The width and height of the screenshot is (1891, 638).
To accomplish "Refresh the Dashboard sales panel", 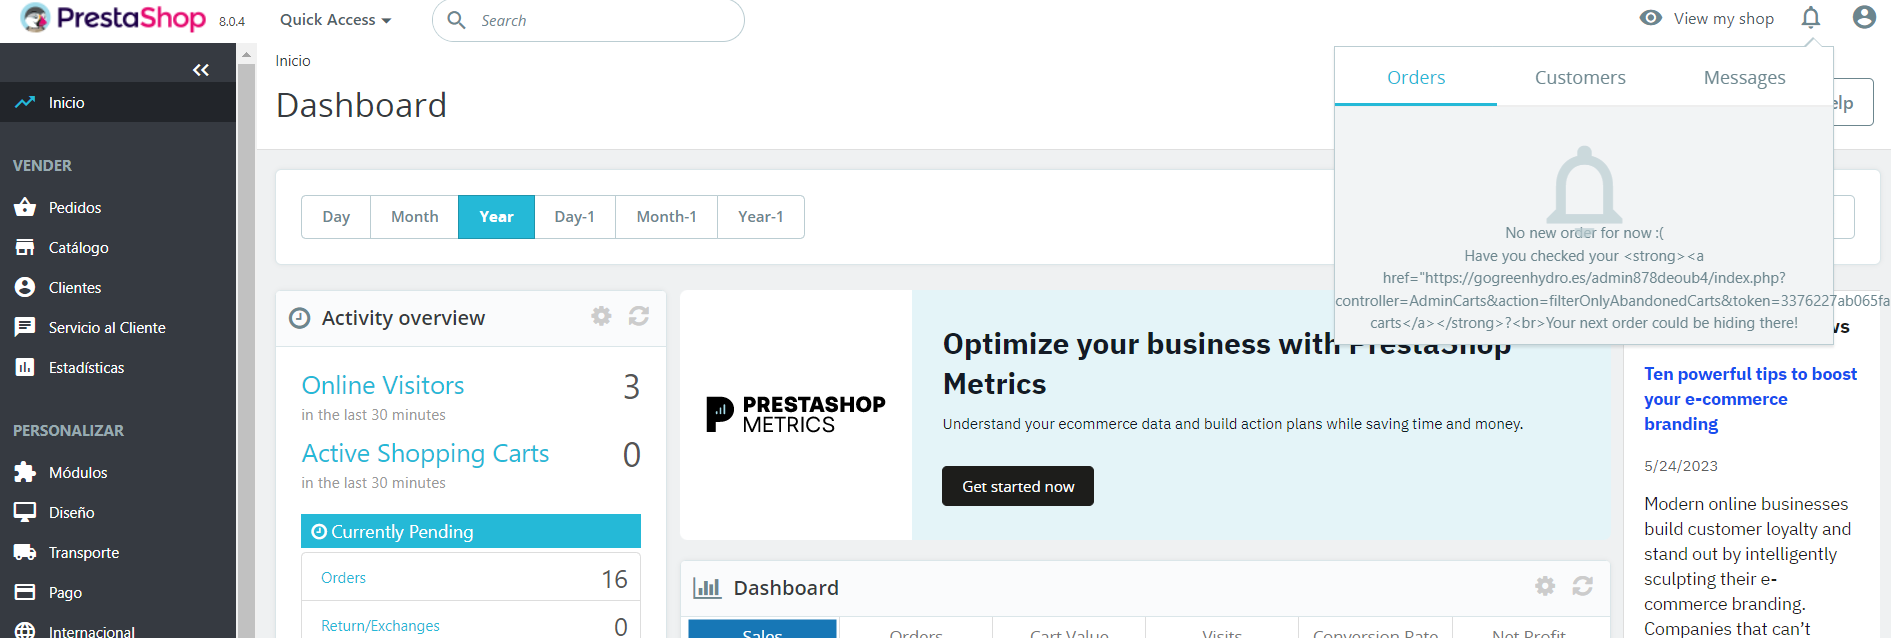I will [x=1582, y=586].
